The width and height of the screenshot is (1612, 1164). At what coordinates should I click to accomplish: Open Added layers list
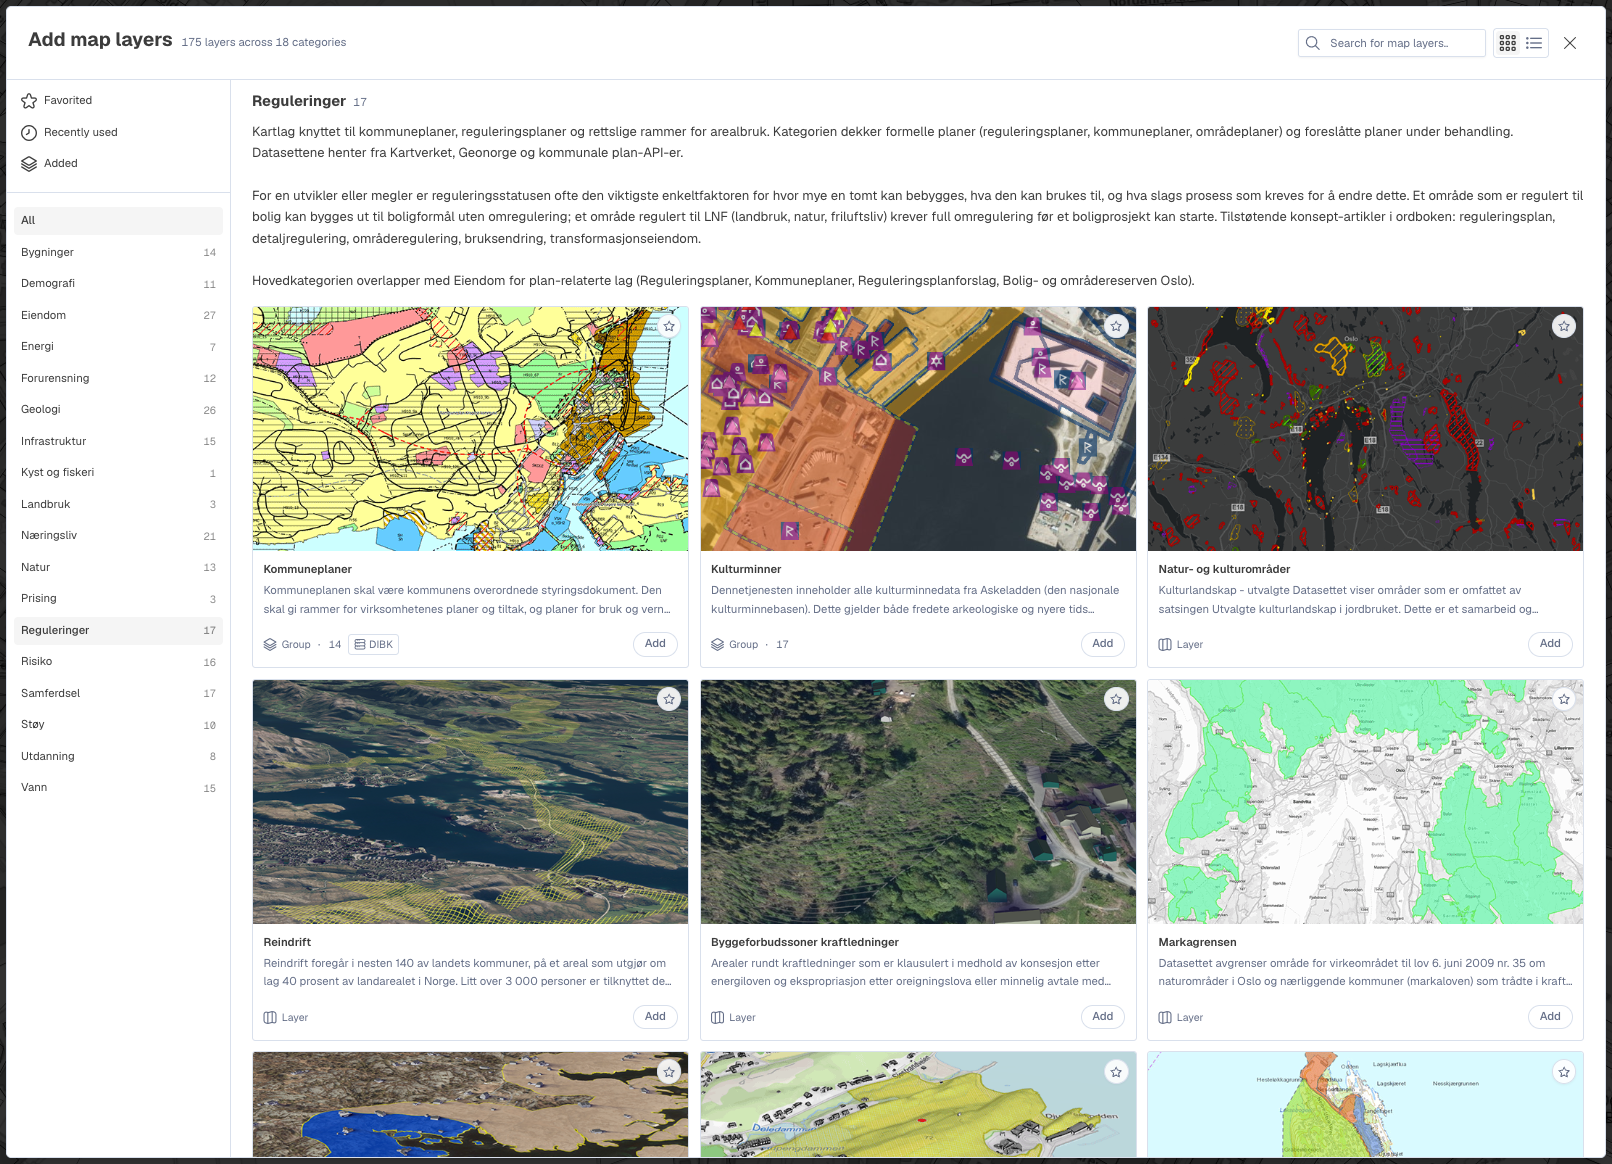[118, 163]
